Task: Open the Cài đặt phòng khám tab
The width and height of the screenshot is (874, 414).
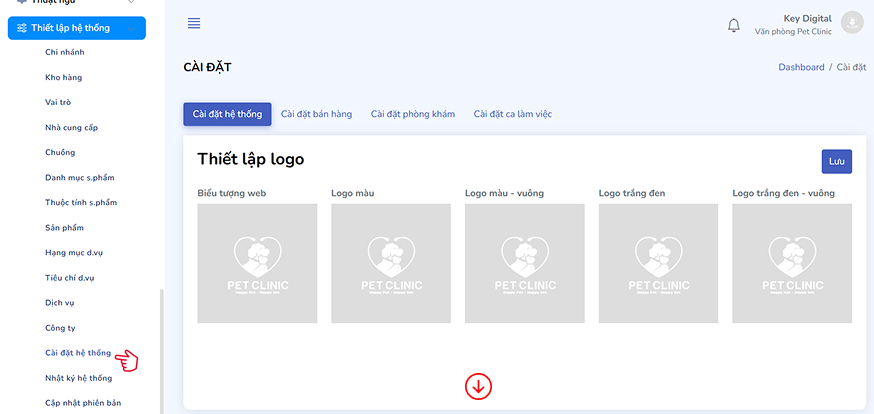Action: (x=412, y=114)
